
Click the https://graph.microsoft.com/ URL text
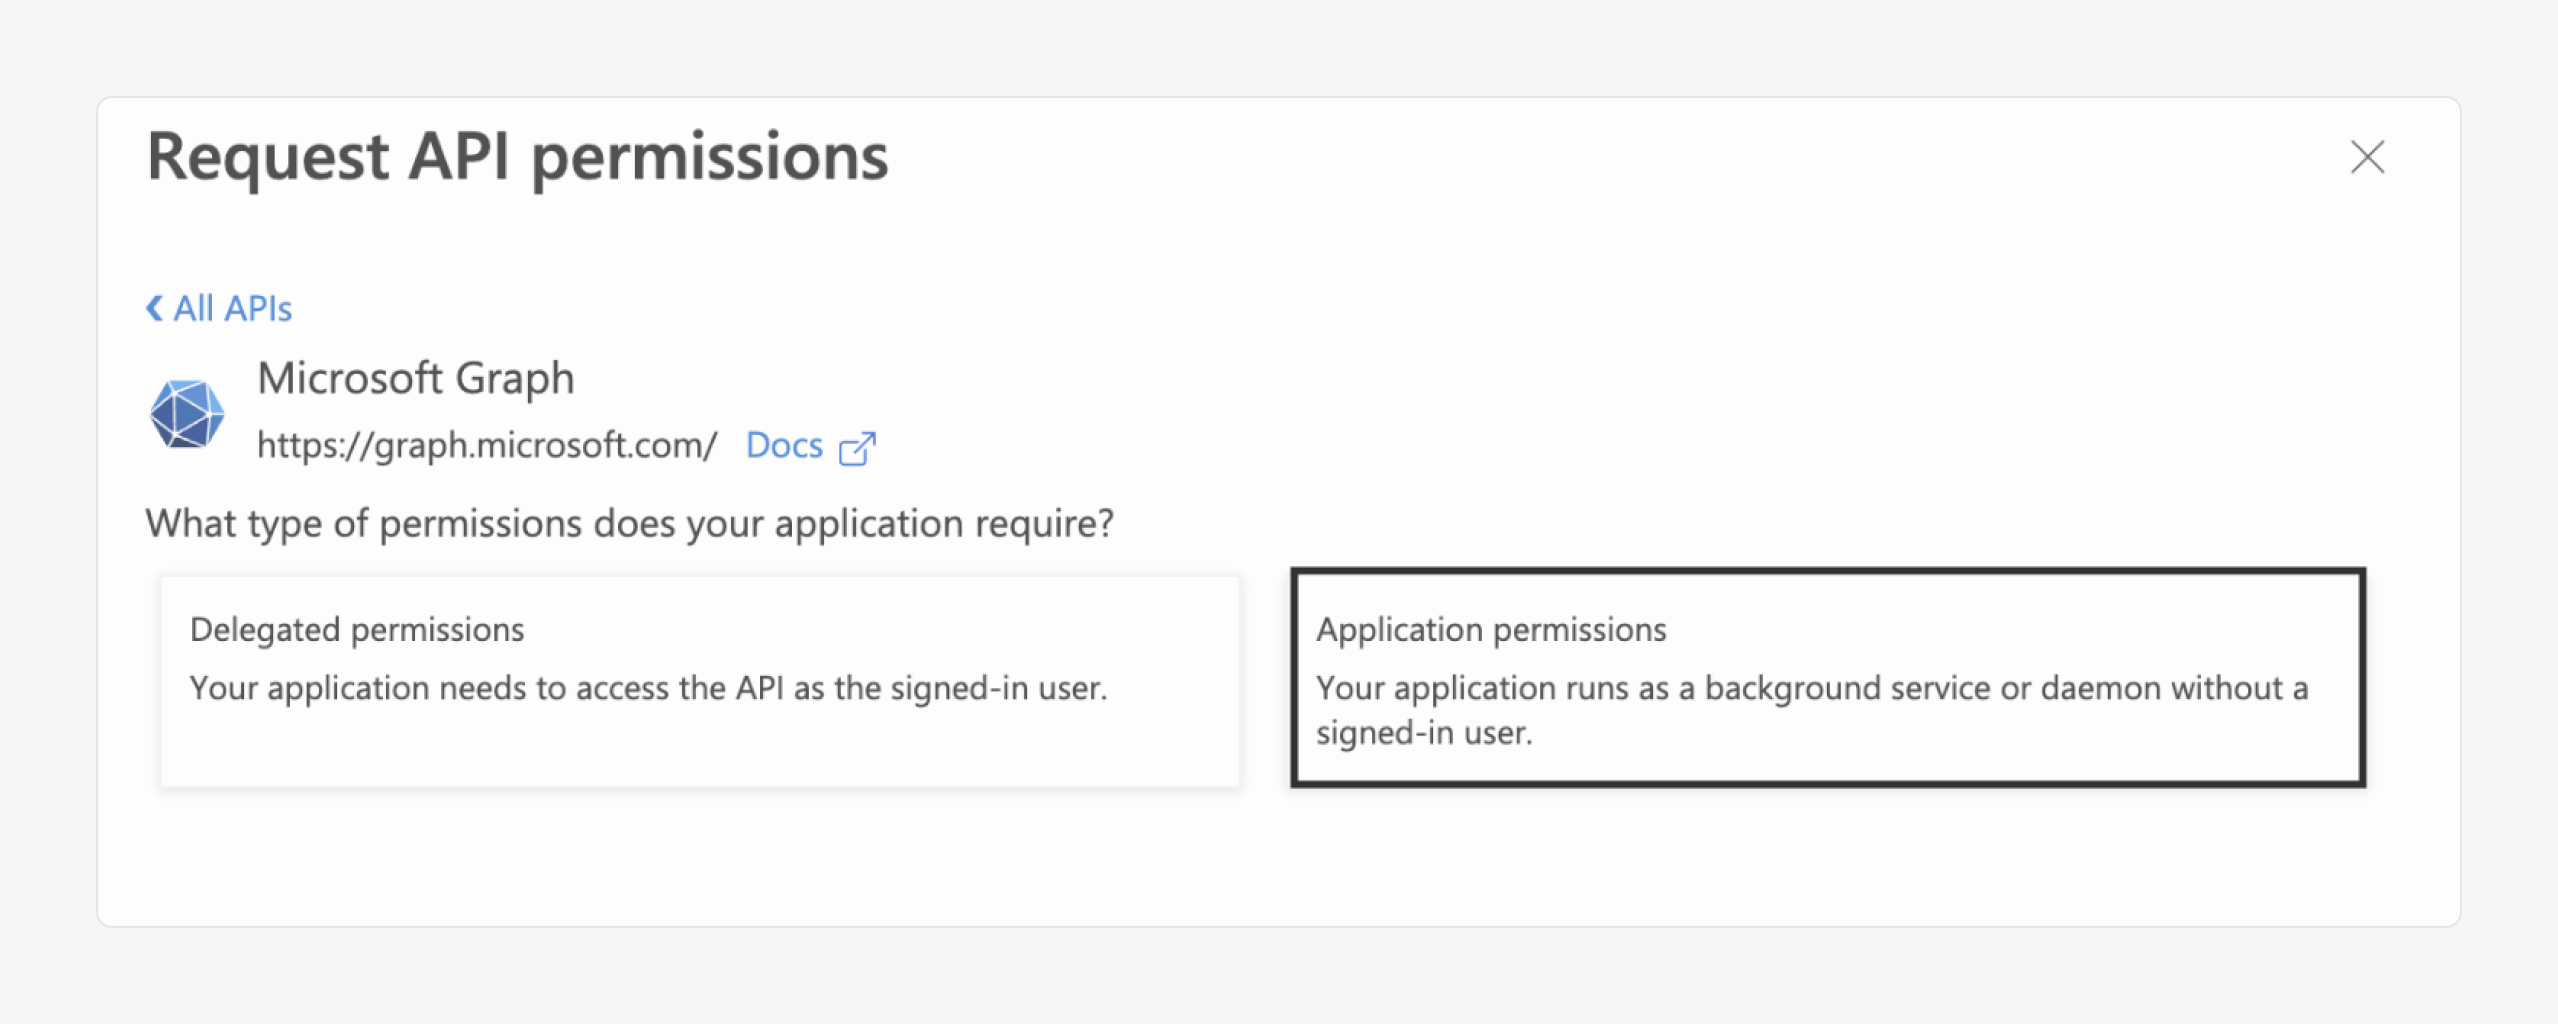pyautogui.click(x=487, y=445)
